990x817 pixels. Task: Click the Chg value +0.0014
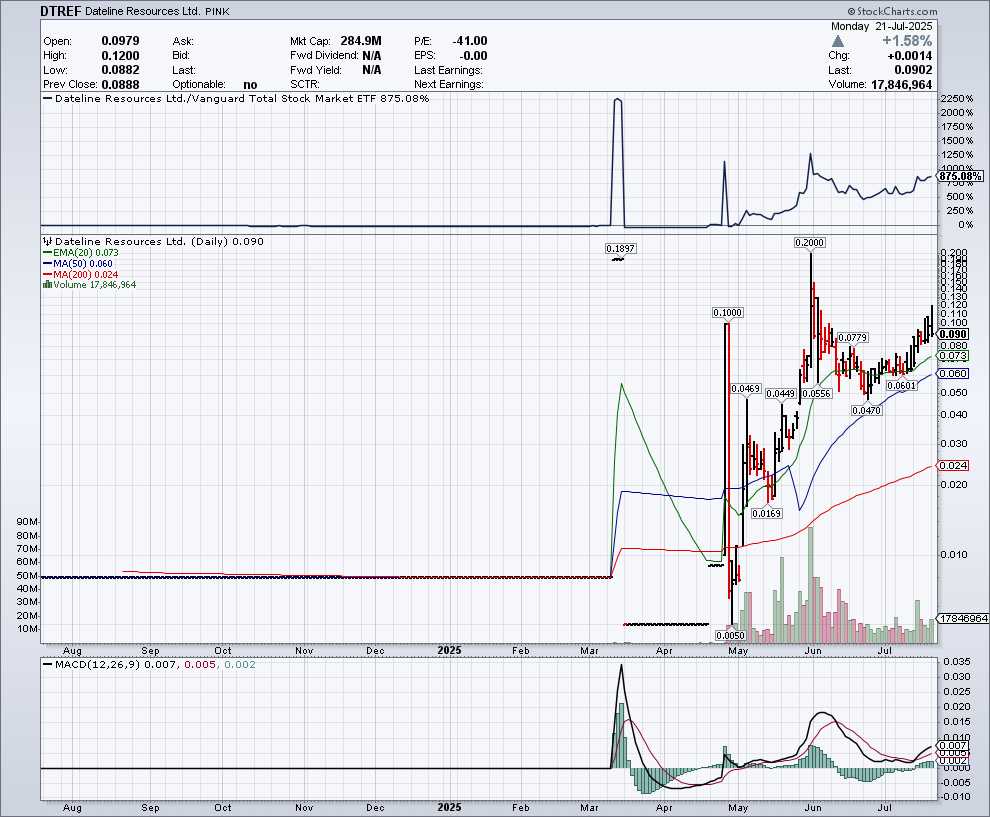coord(910,56)
